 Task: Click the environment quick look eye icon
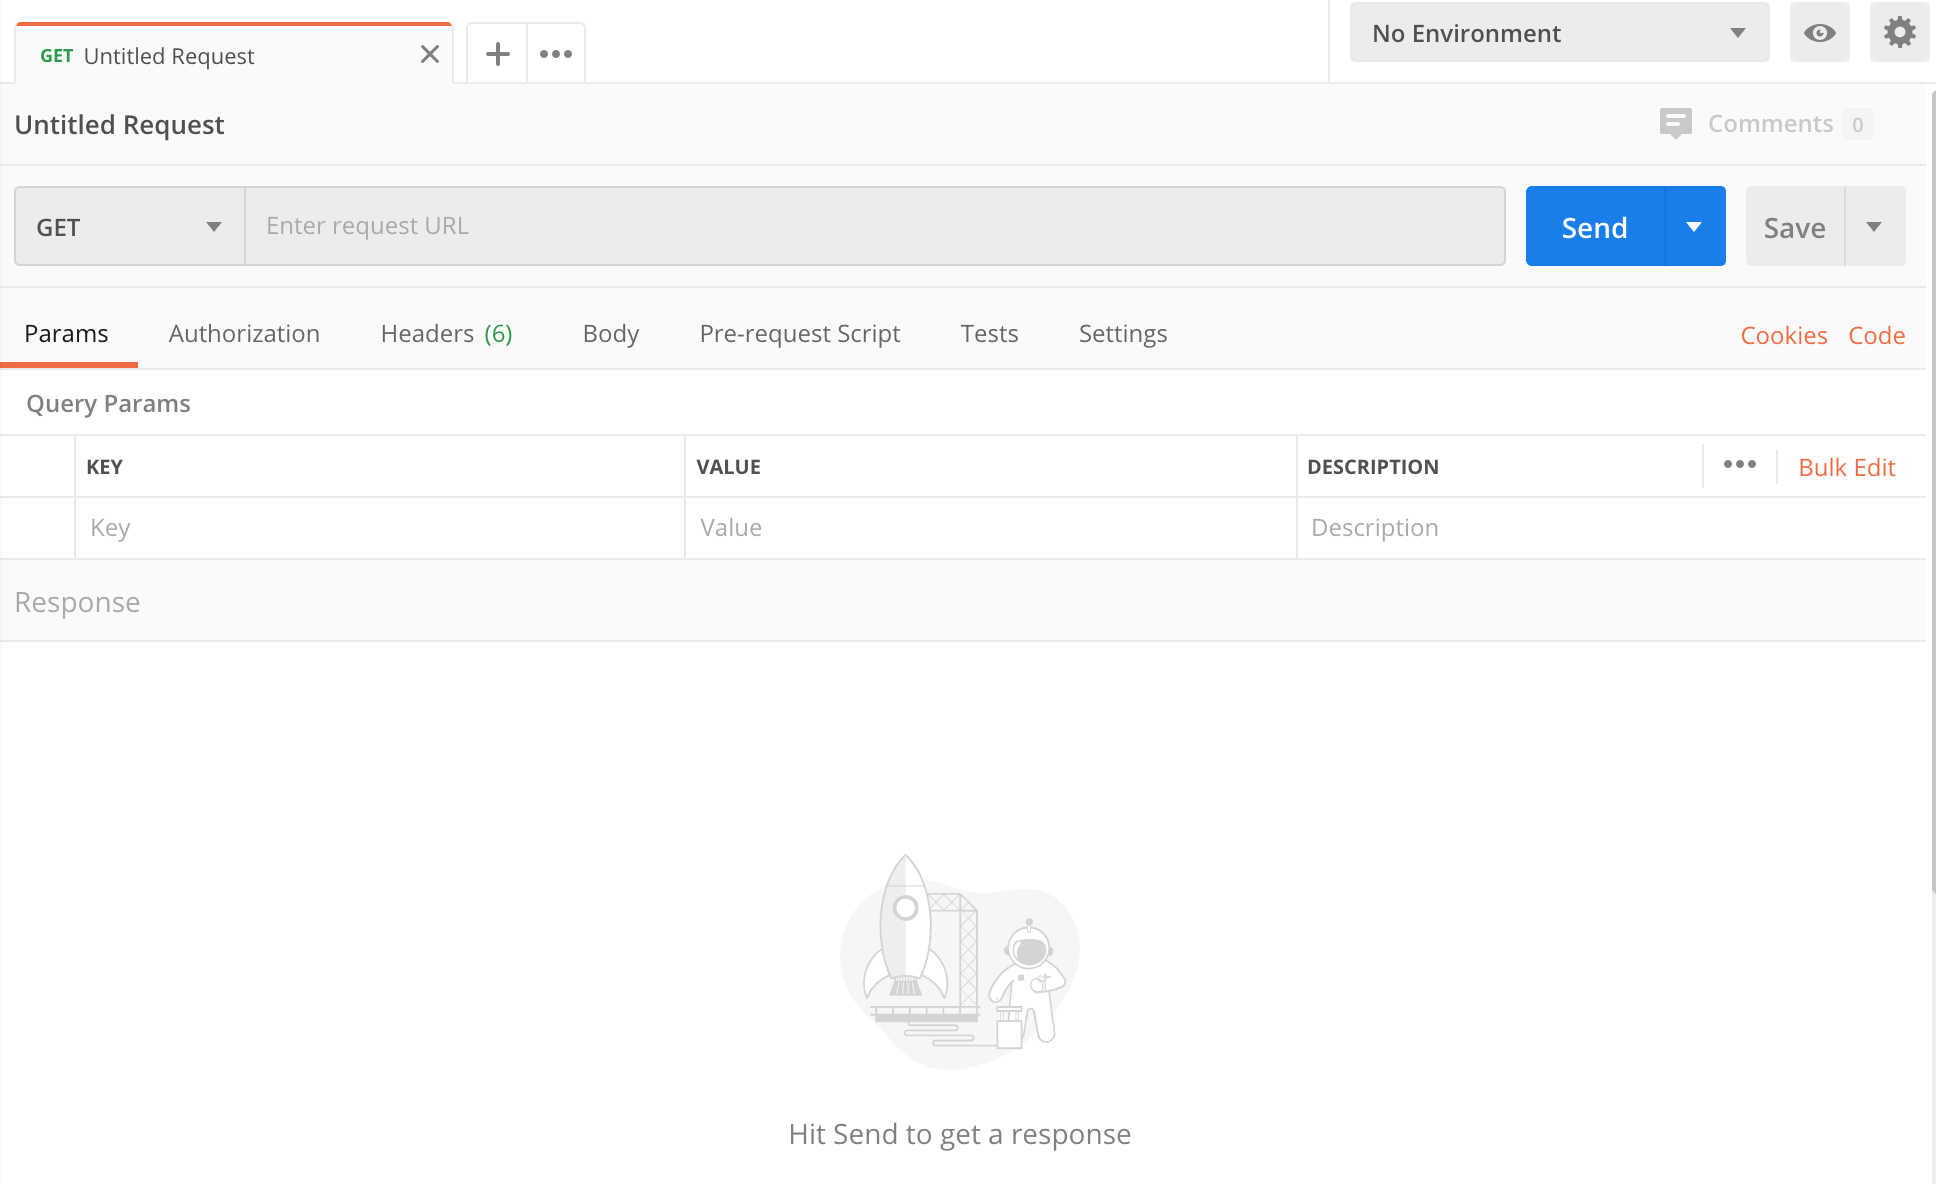[1819, 33]
